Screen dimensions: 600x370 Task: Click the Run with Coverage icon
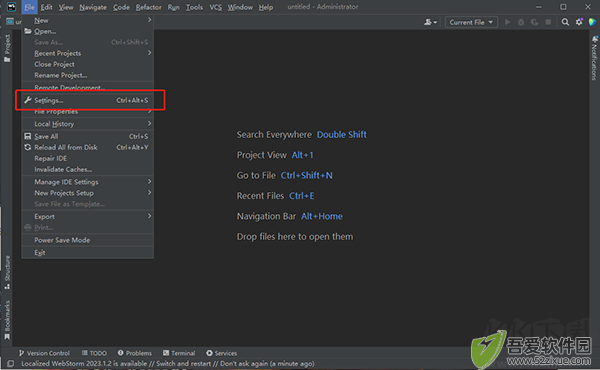point(534,22)
